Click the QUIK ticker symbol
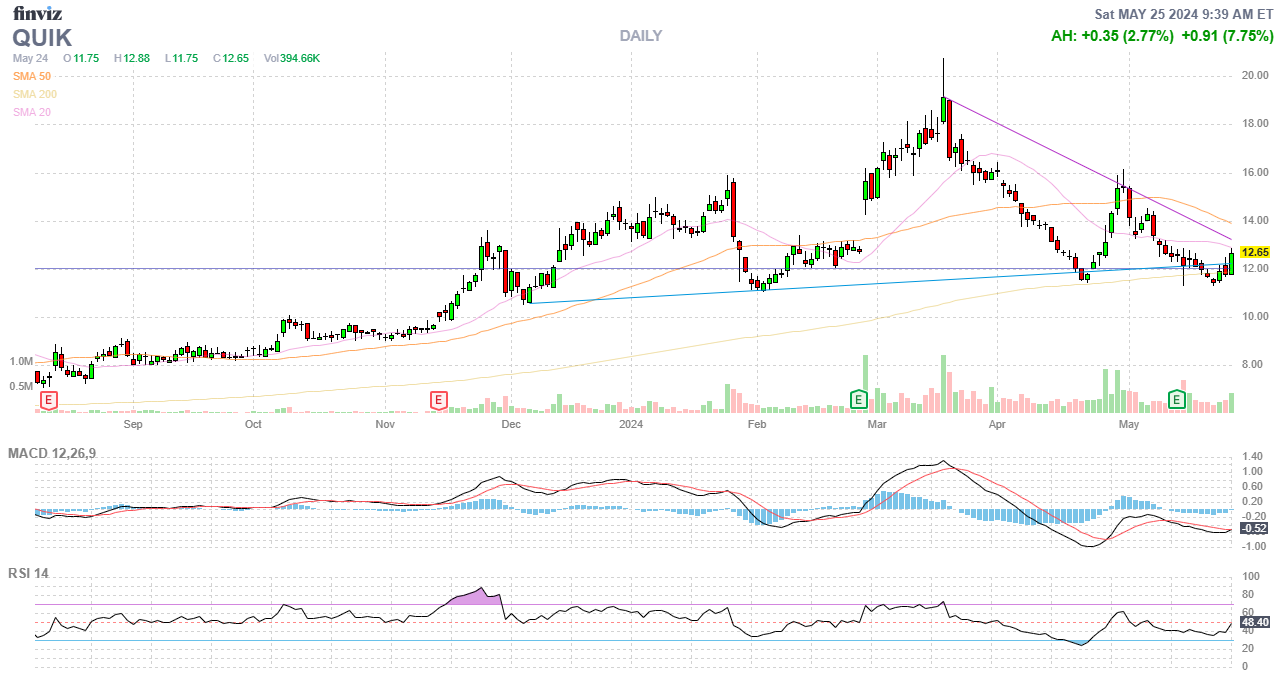Screen dimensions: 1287x682 click(x=42, y=38)
